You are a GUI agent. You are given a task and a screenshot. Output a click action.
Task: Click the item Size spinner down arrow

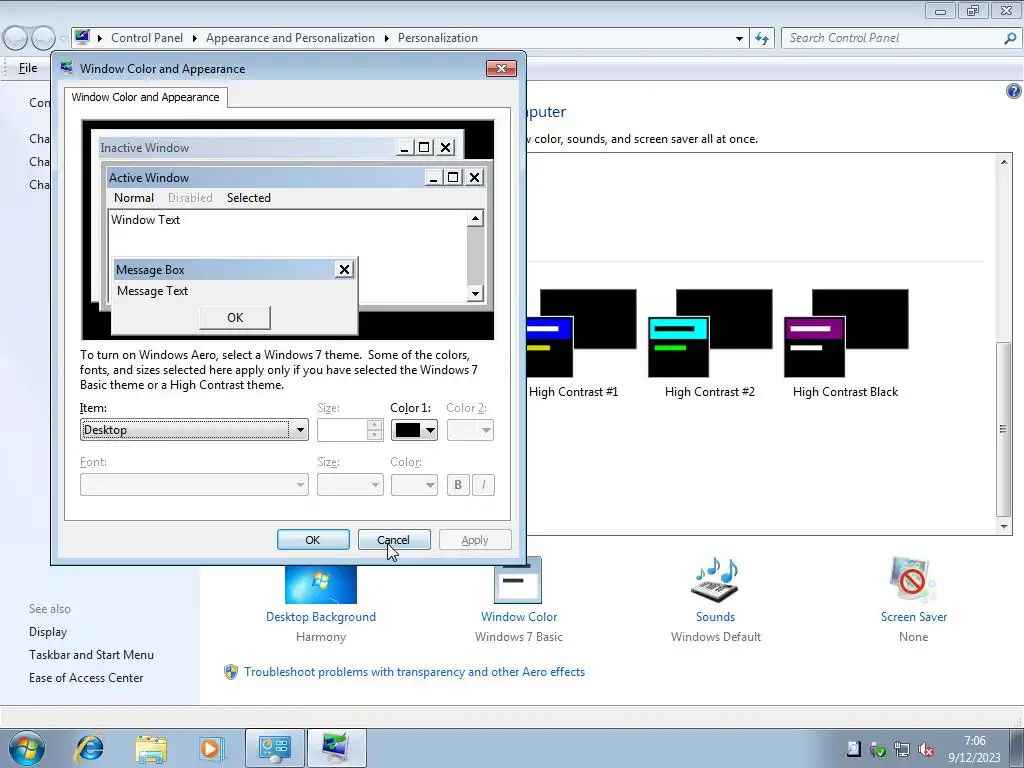point(374,435)
